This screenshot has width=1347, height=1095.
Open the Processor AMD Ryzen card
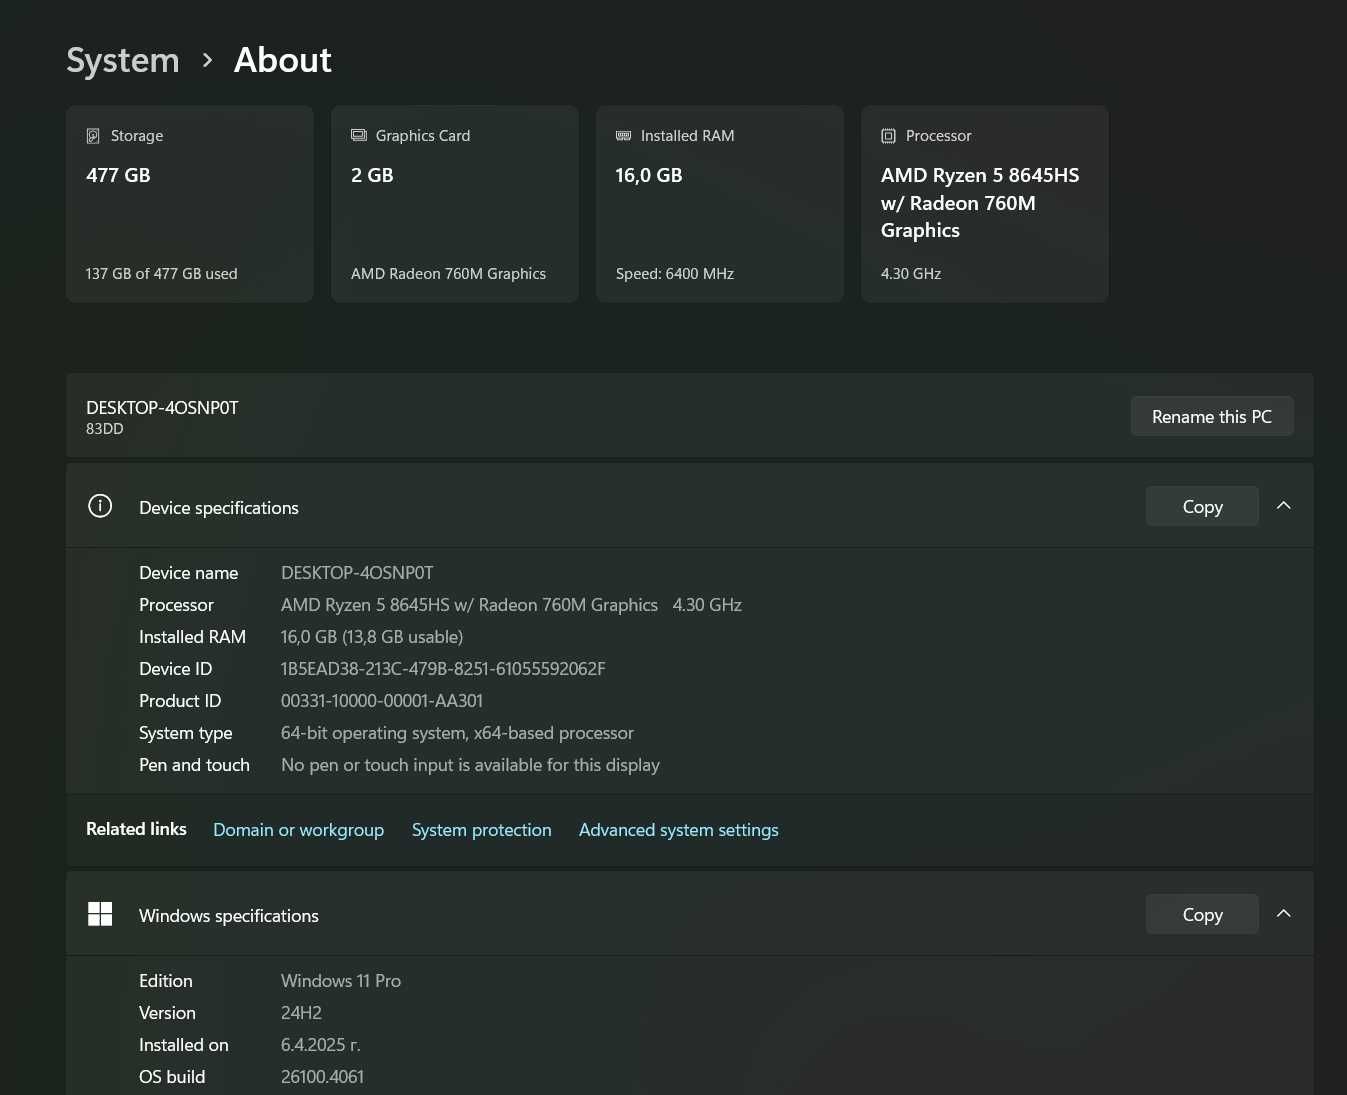tap(985, 204)
